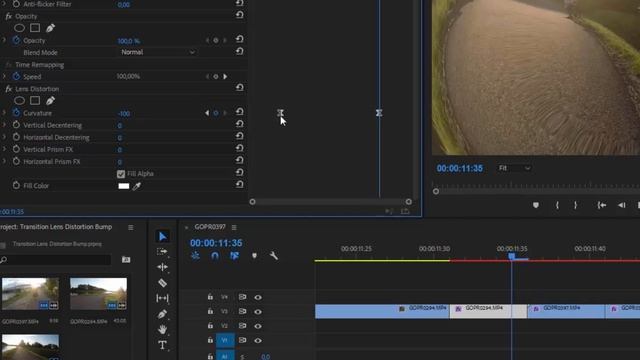Toggle the nest sequence insert icon
Image resolution: width=640 pixels, height=360 pixels.
[x=196, y=256]
